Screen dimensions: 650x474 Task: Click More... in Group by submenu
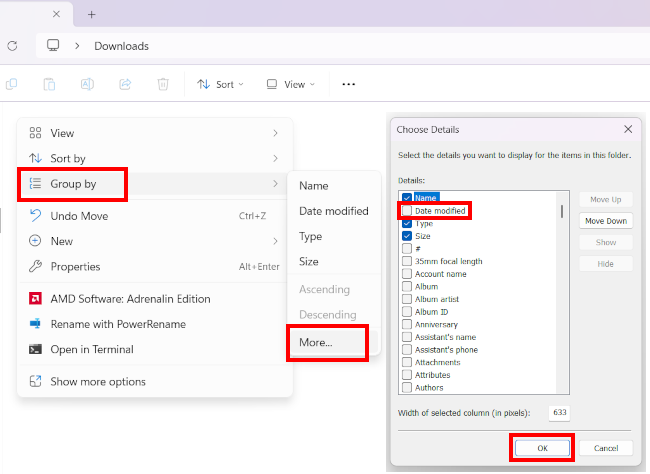334,342
